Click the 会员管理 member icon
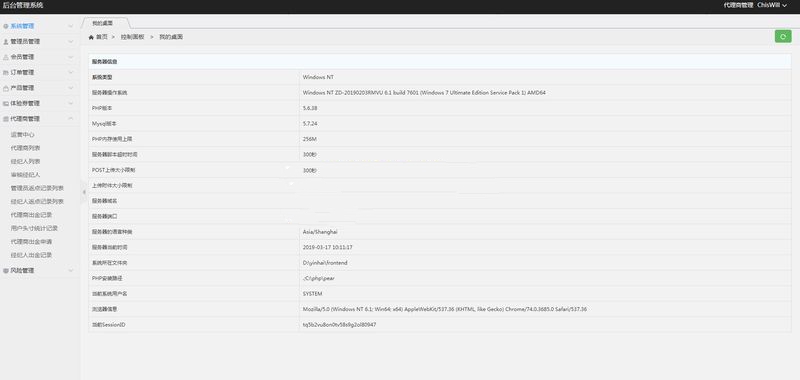This screenshot has width=800, height=380. point(6,57)
